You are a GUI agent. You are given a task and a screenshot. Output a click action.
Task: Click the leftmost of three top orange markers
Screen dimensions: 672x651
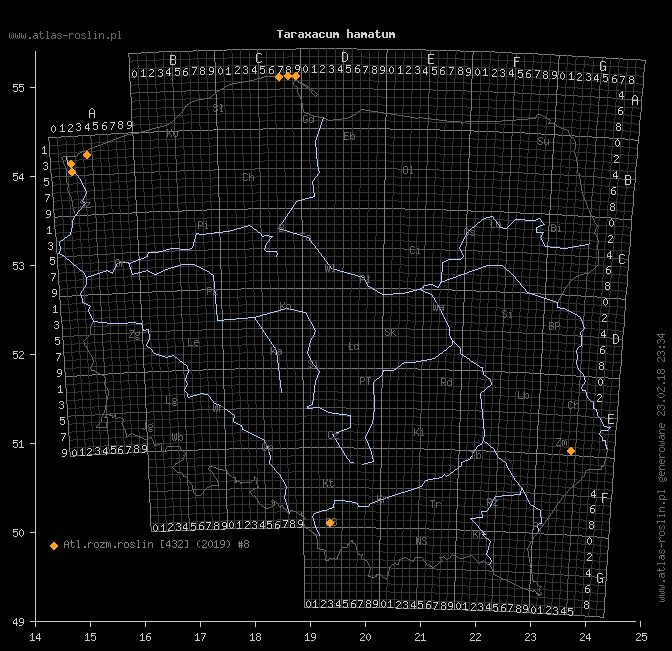(x=279, y=77)
